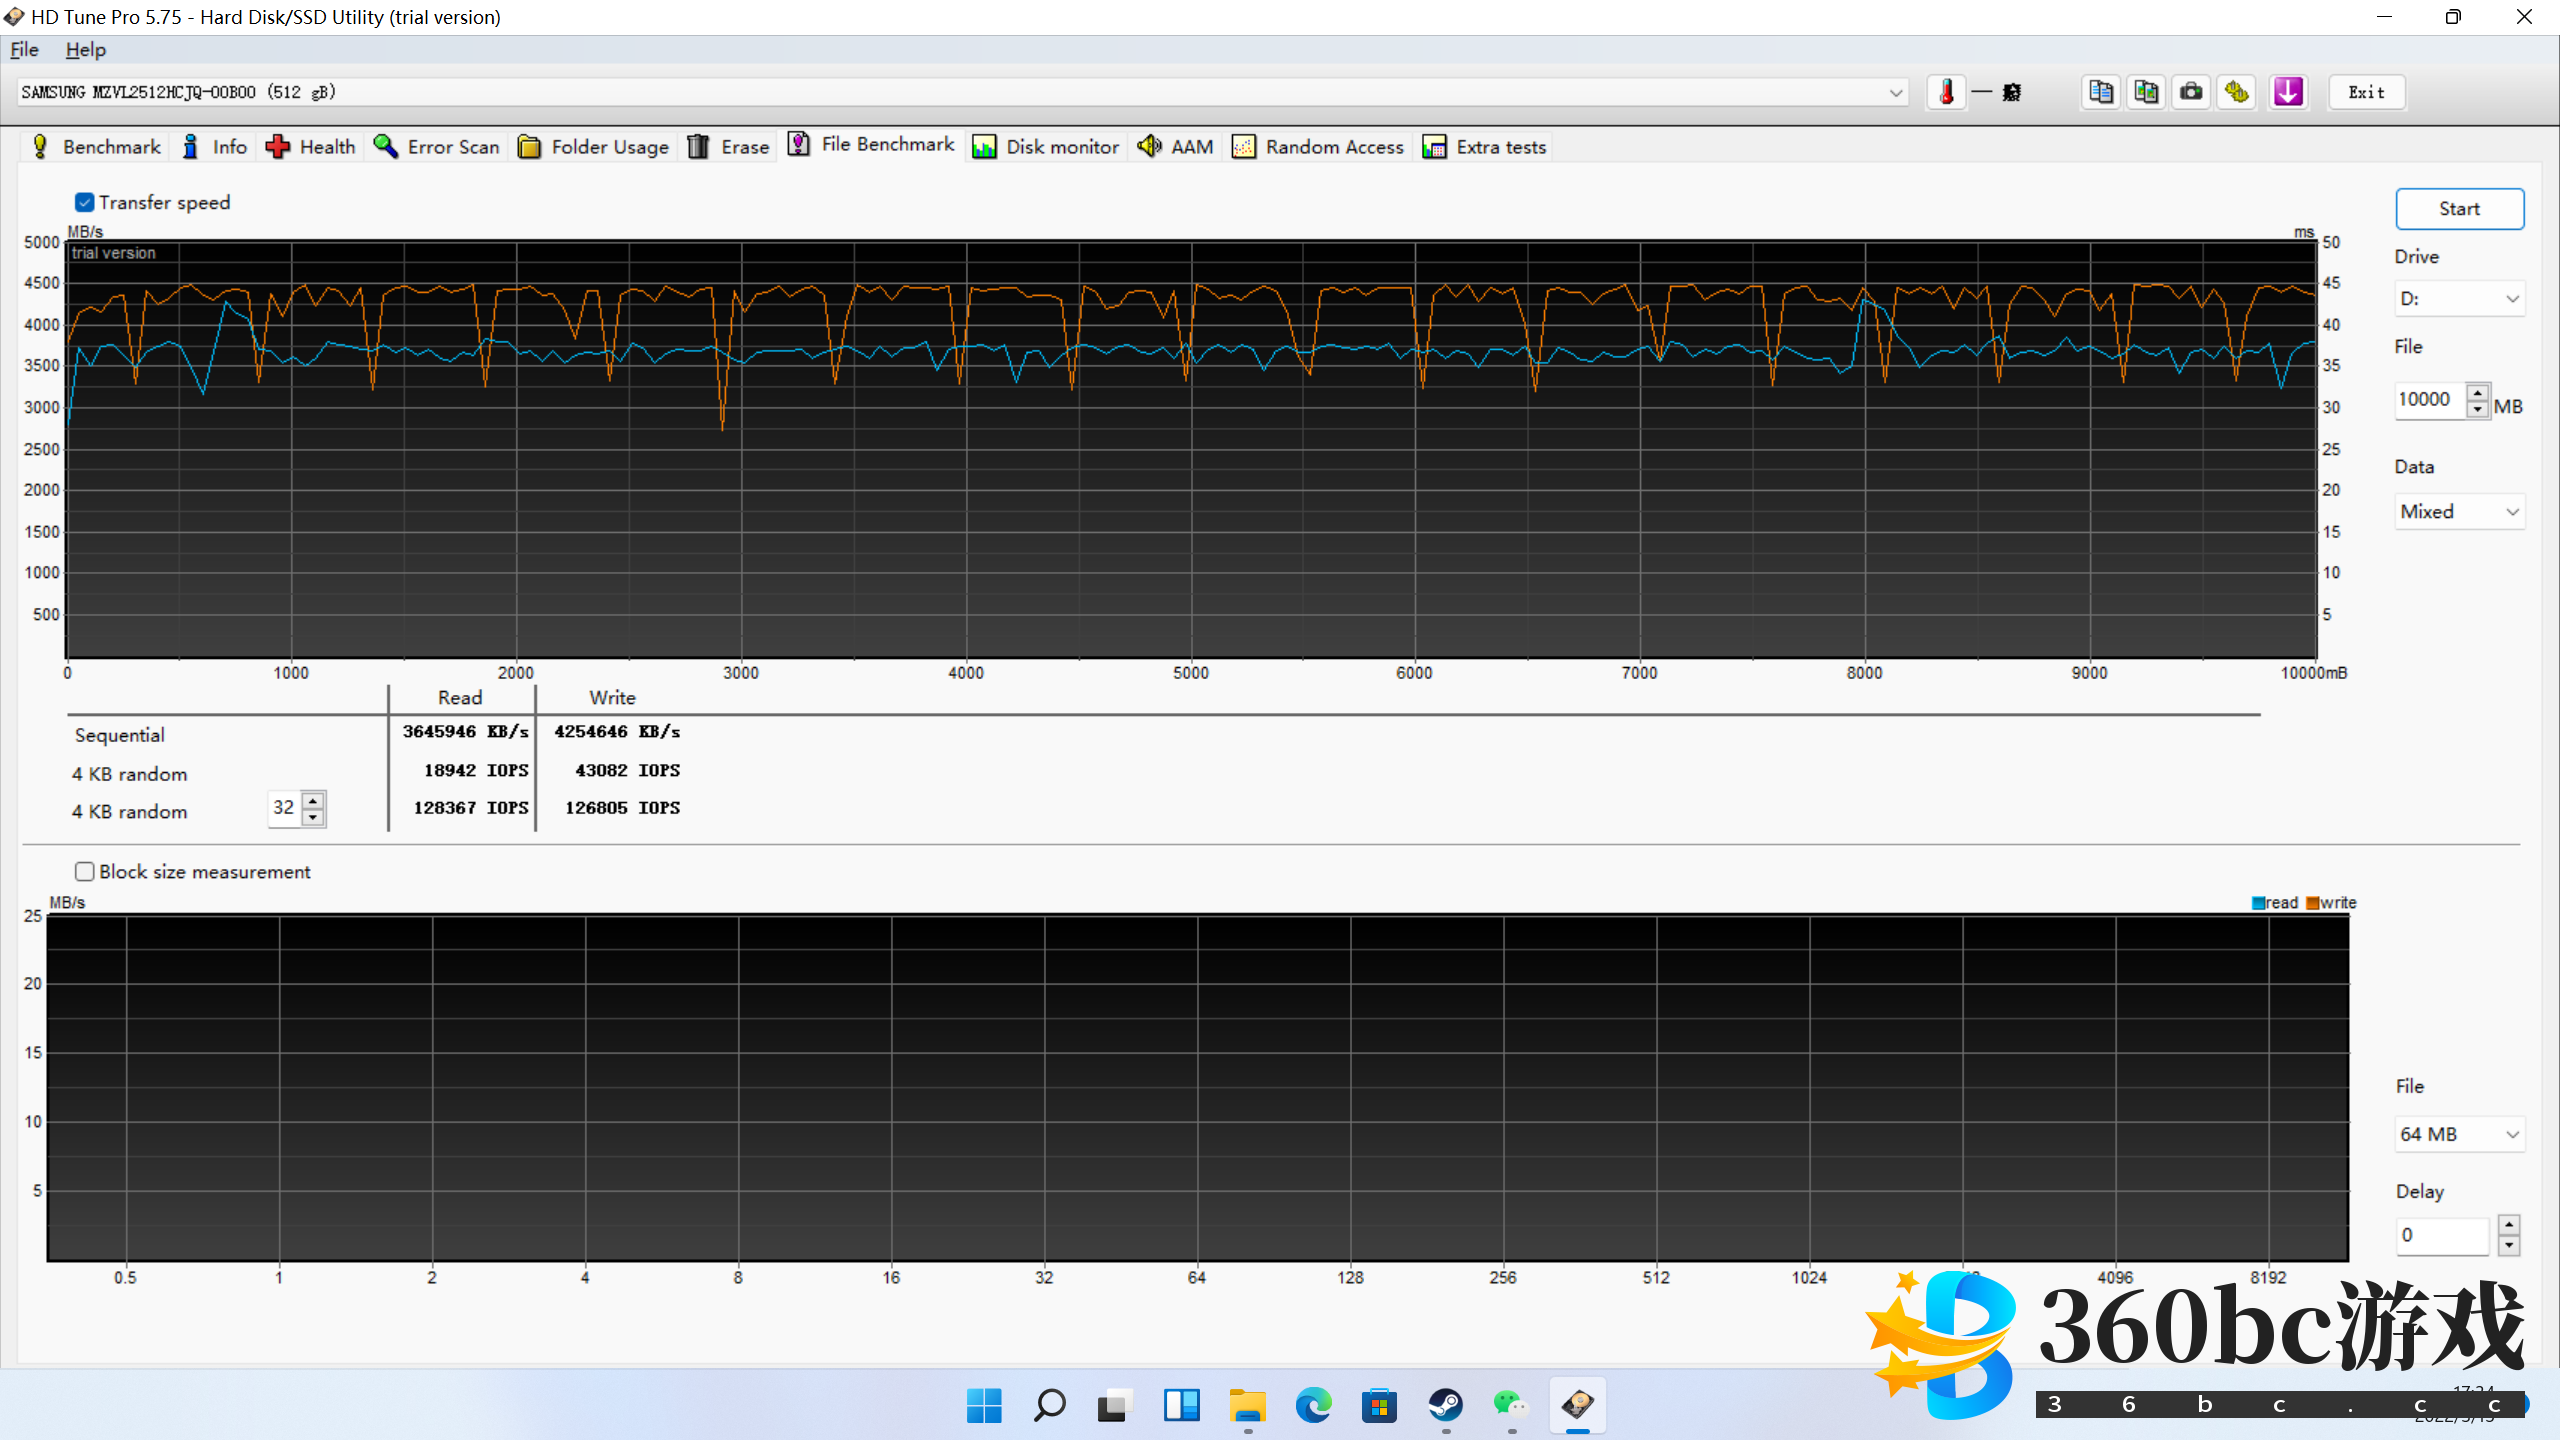Open the Data pattern Mixed dropdown
2560x1440 pixels.
click(x=2458, y=512)
